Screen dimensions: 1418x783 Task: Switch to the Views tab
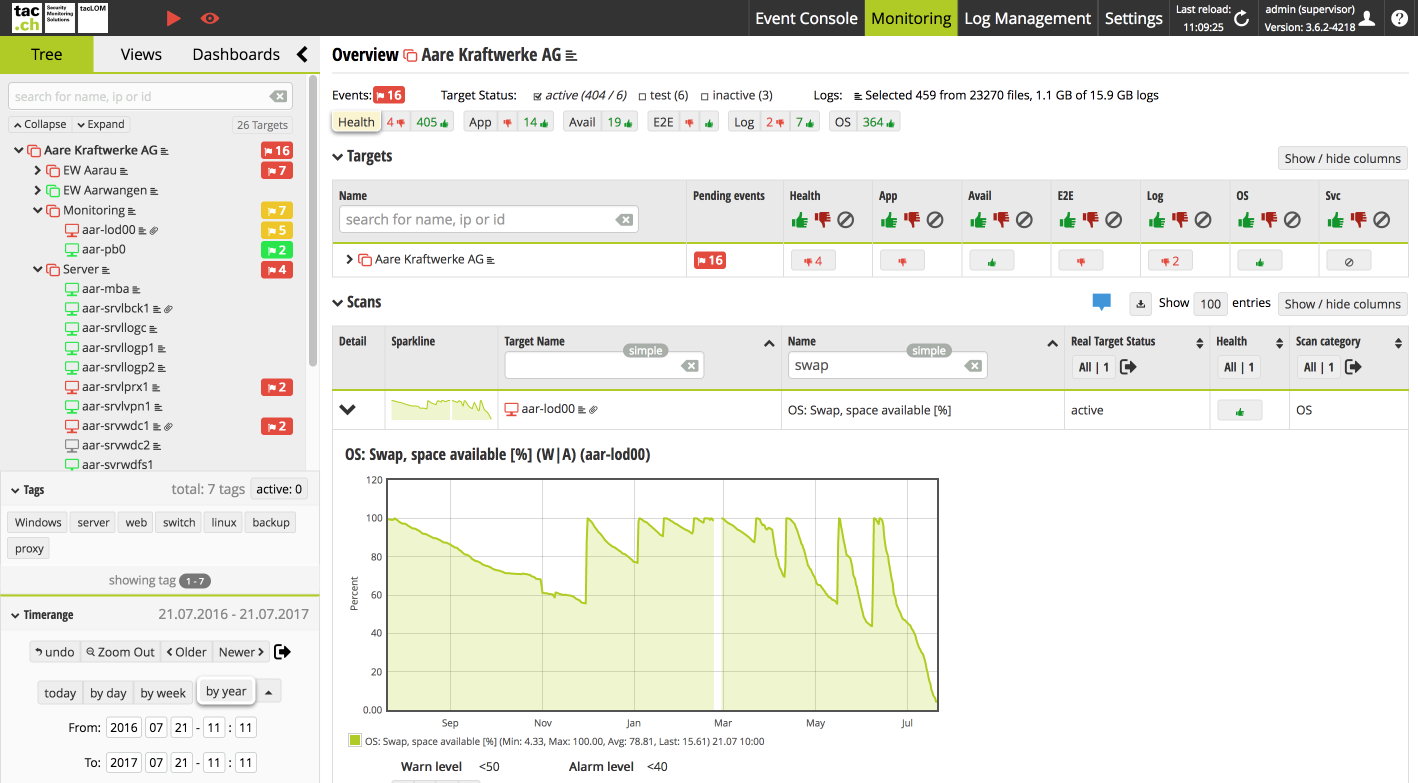tap(141, 54)
